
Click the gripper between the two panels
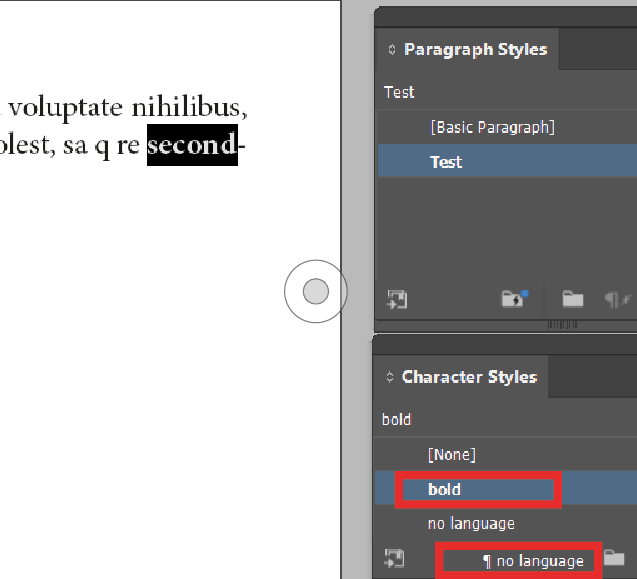click(x=562, y=325)
